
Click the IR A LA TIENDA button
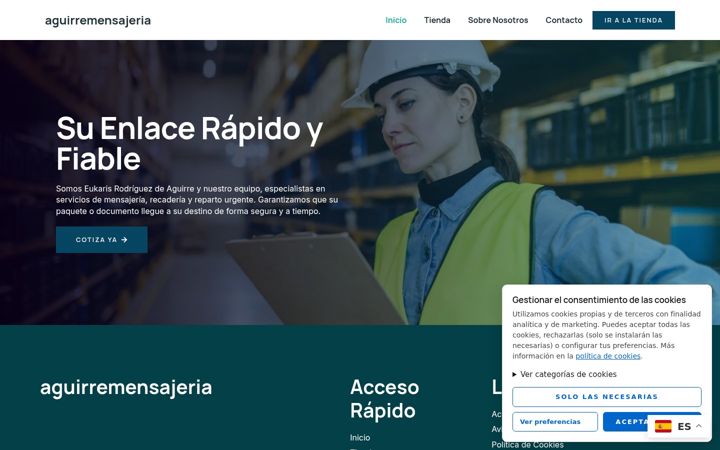point(633,20)
